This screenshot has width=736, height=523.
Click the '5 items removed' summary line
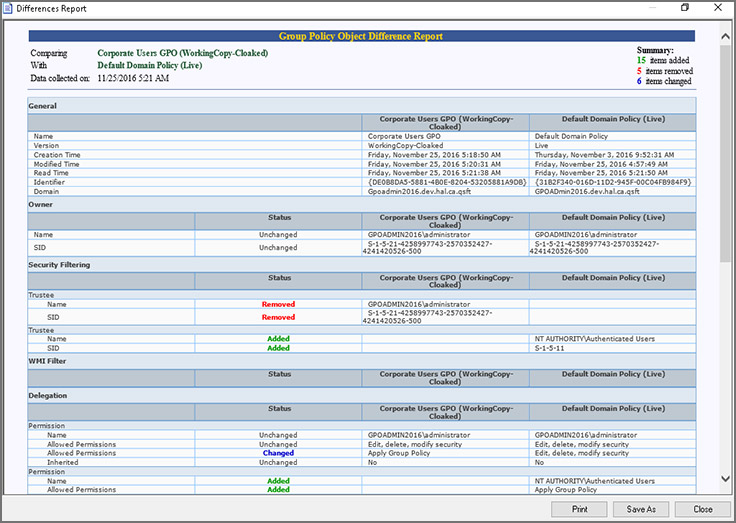[x=665, y=71]
